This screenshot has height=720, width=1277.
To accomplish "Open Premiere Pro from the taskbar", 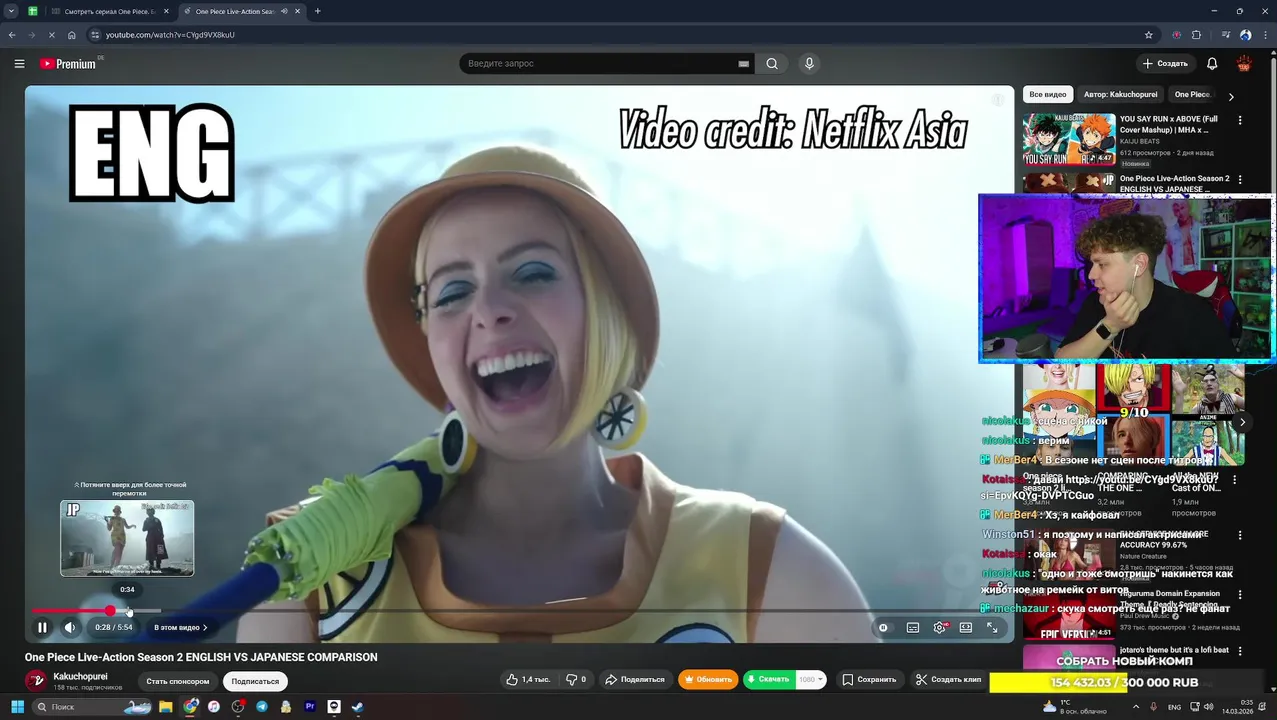I will pyautogui.click(x=310, y=707).
